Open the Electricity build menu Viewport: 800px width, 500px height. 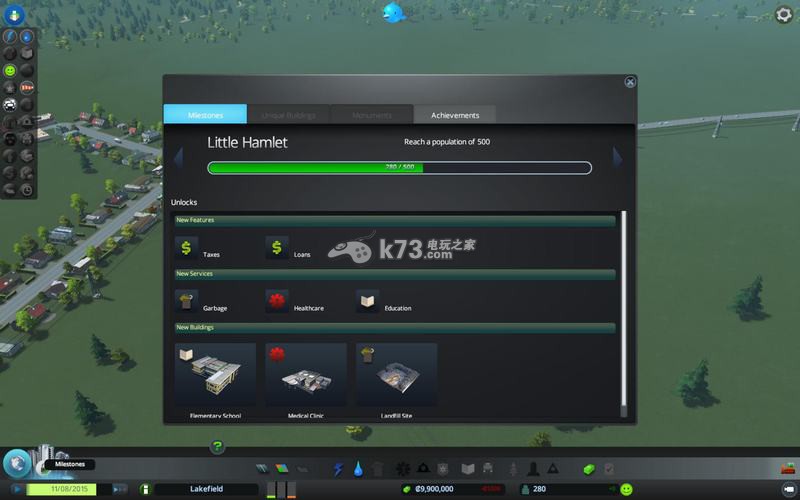338,469
